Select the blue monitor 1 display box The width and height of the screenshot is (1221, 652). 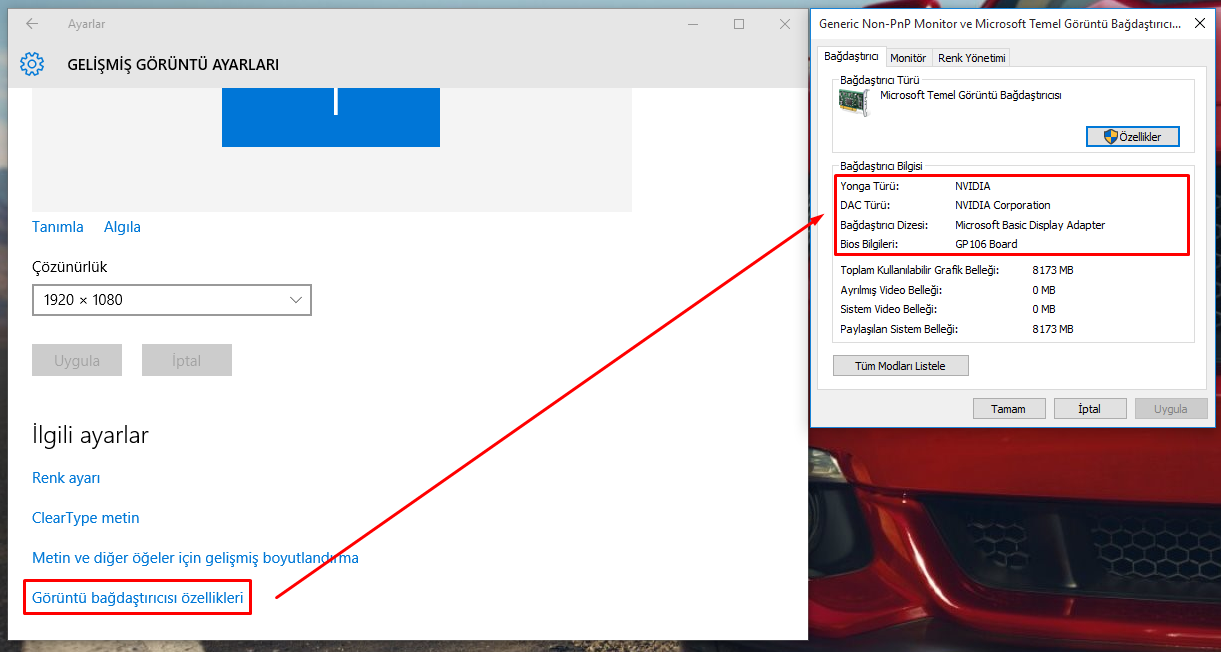click(x=331, y=116)
